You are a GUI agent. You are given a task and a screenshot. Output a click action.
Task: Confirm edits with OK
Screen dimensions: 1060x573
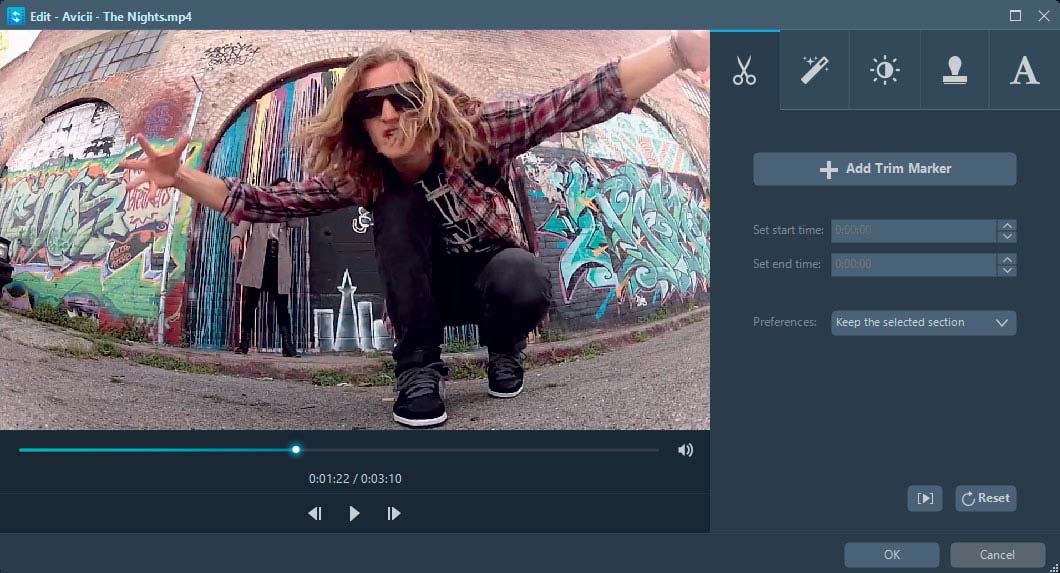[x=892, y=555]
